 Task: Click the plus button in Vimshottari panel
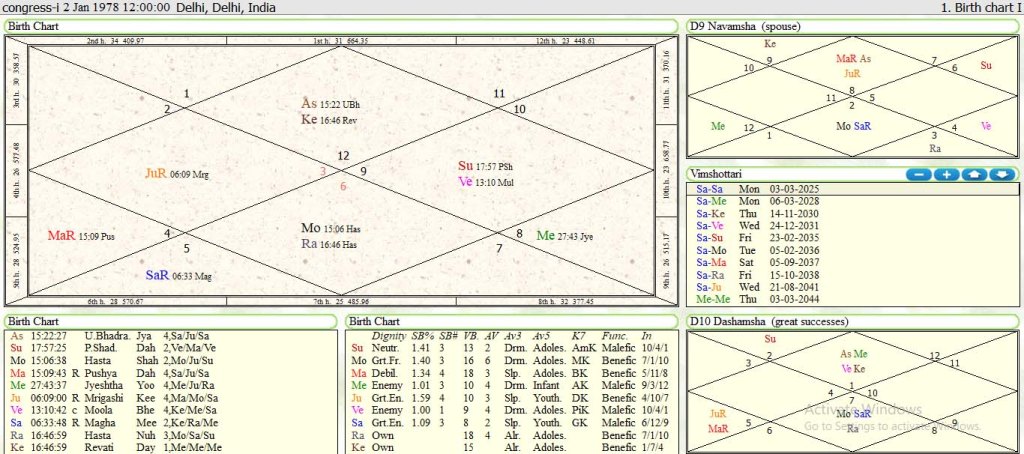946,174
